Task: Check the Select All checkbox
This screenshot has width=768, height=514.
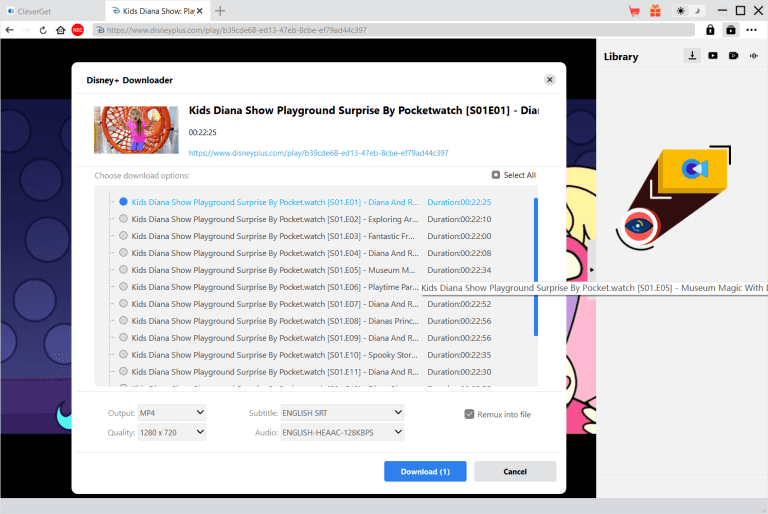Action: (496, 175)
